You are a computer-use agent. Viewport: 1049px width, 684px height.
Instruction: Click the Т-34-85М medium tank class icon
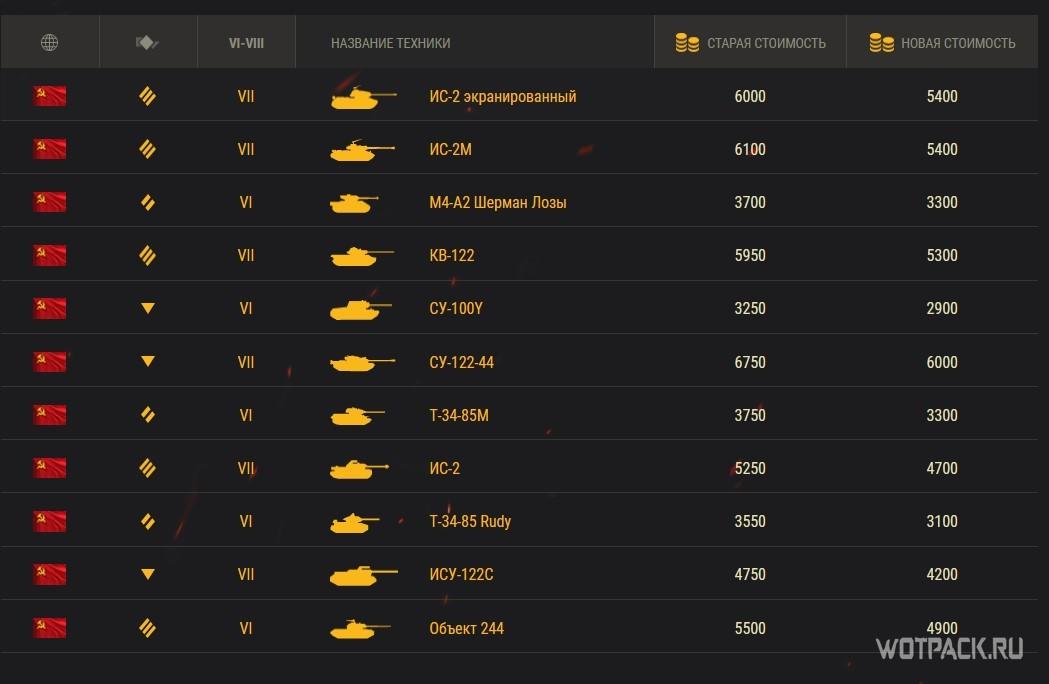[x=148, y=415]
